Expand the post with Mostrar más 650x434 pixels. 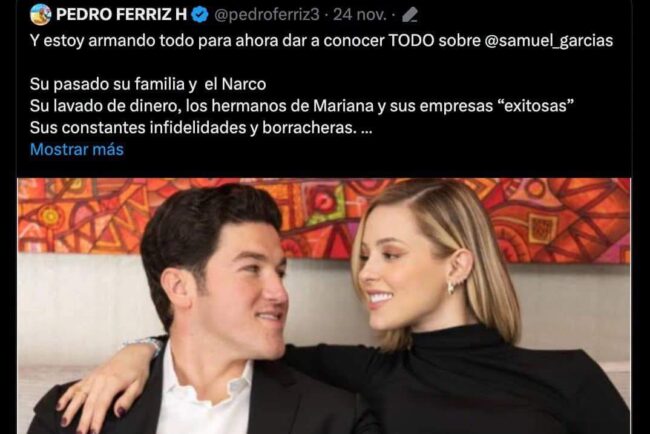tap(77, 149)
